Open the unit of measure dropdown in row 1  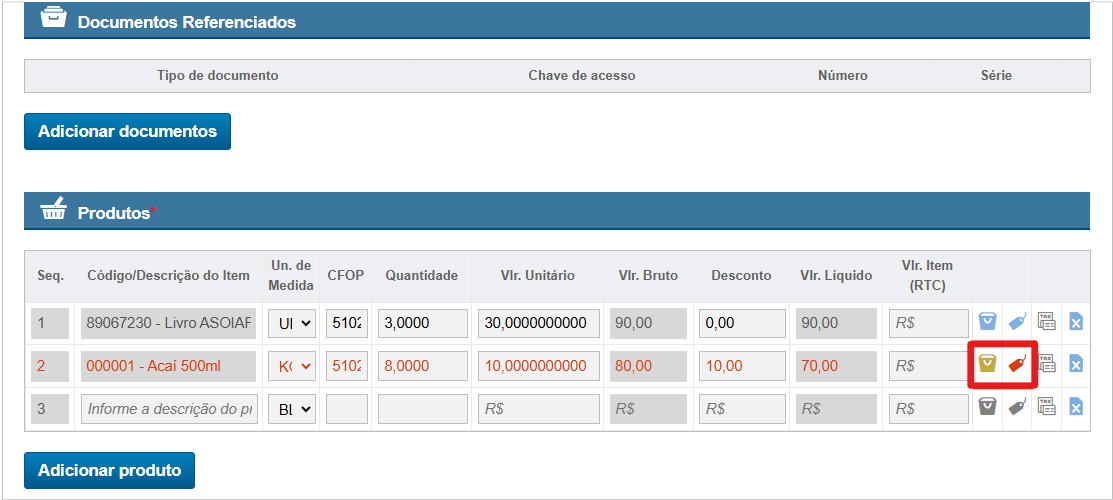[x=291, y=324]
